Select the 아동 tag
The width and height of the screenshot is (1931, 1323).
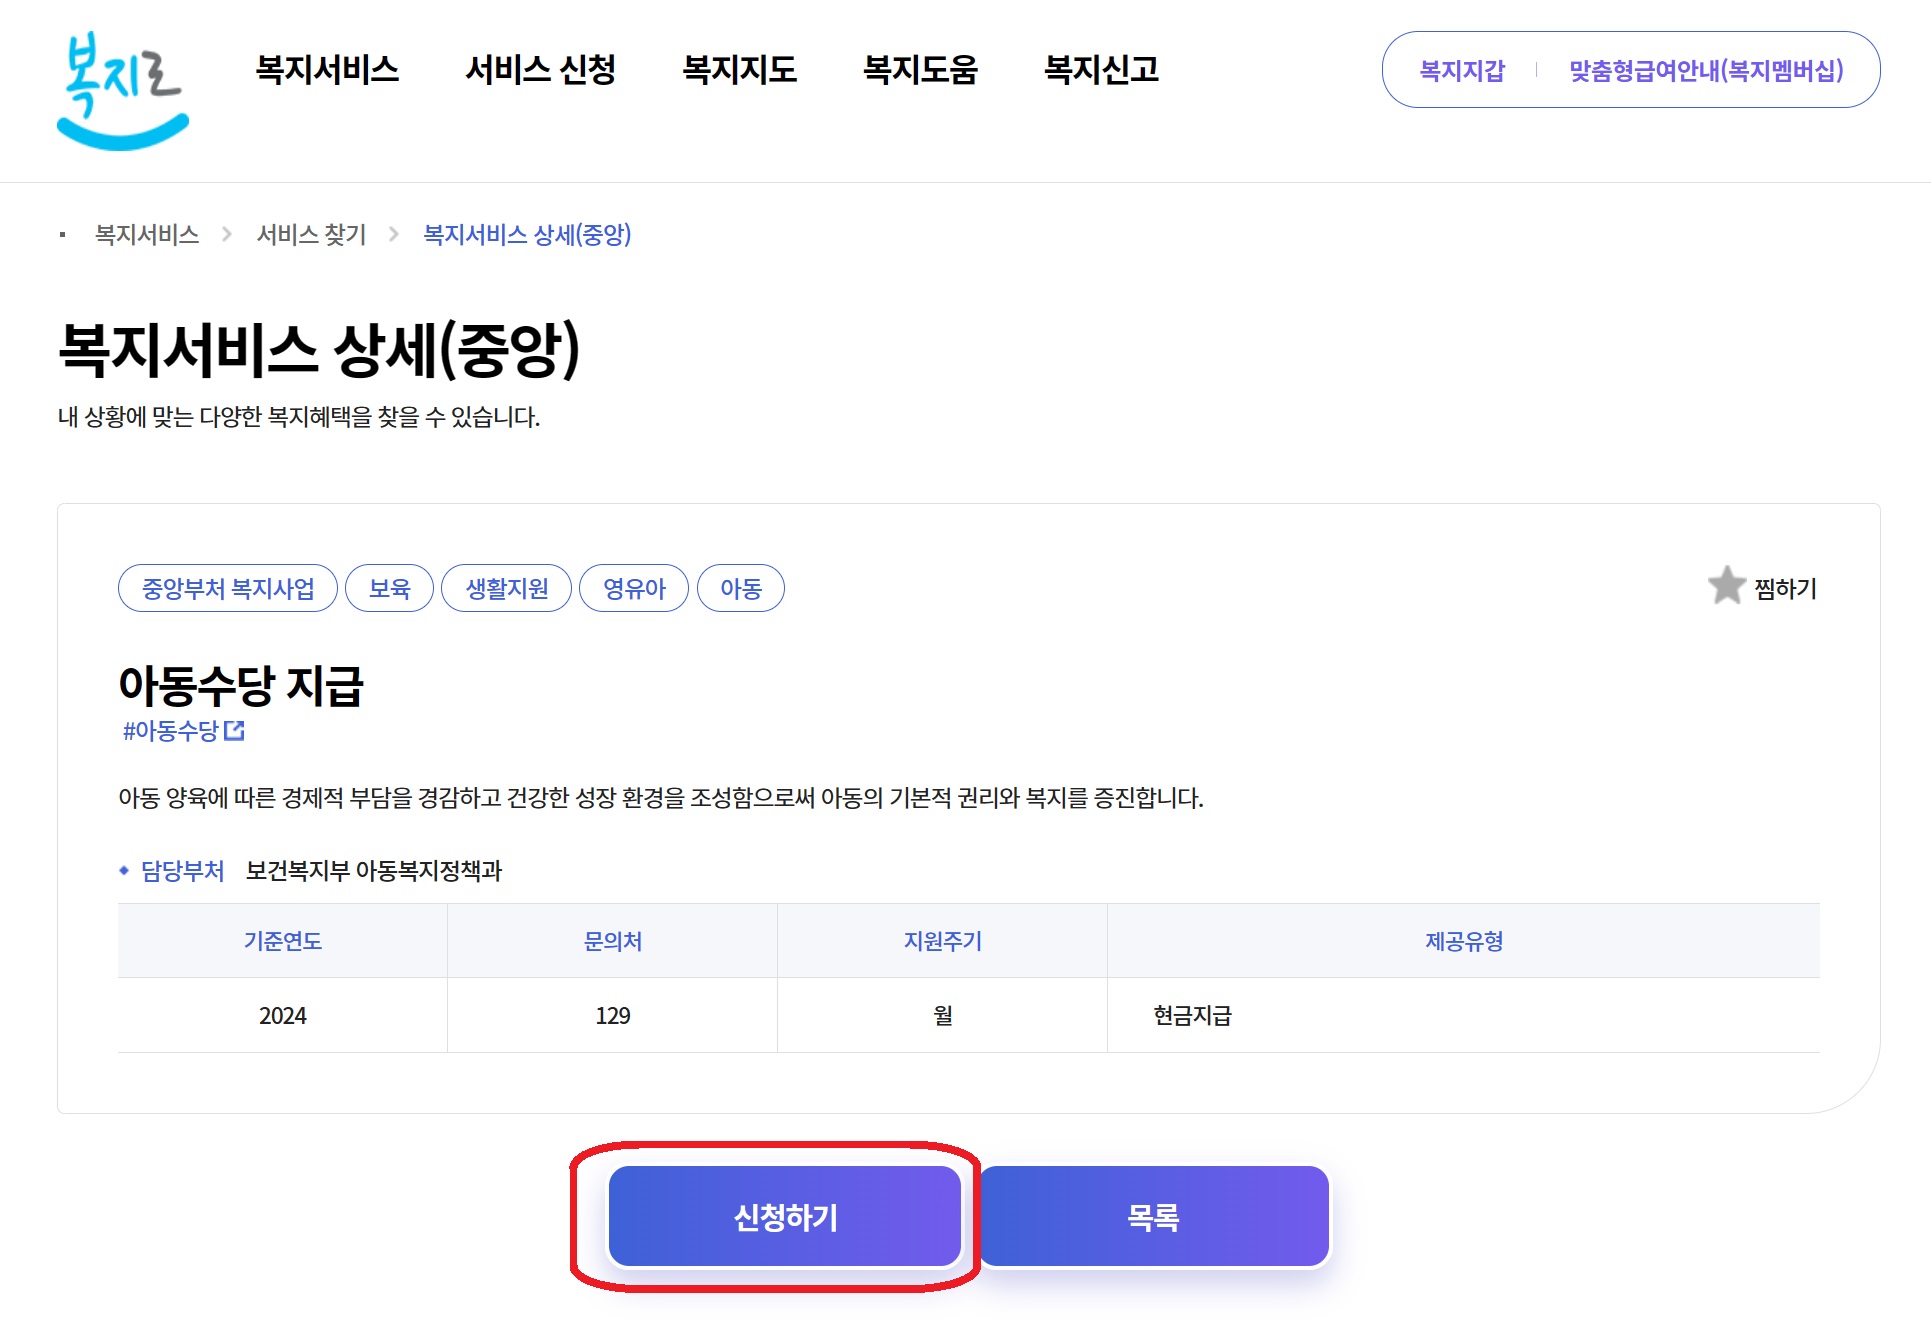point(740,588)
